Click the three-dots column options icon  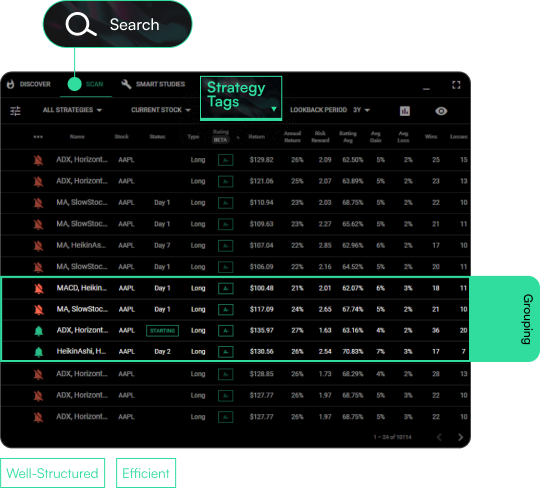(x=38, y=137)
